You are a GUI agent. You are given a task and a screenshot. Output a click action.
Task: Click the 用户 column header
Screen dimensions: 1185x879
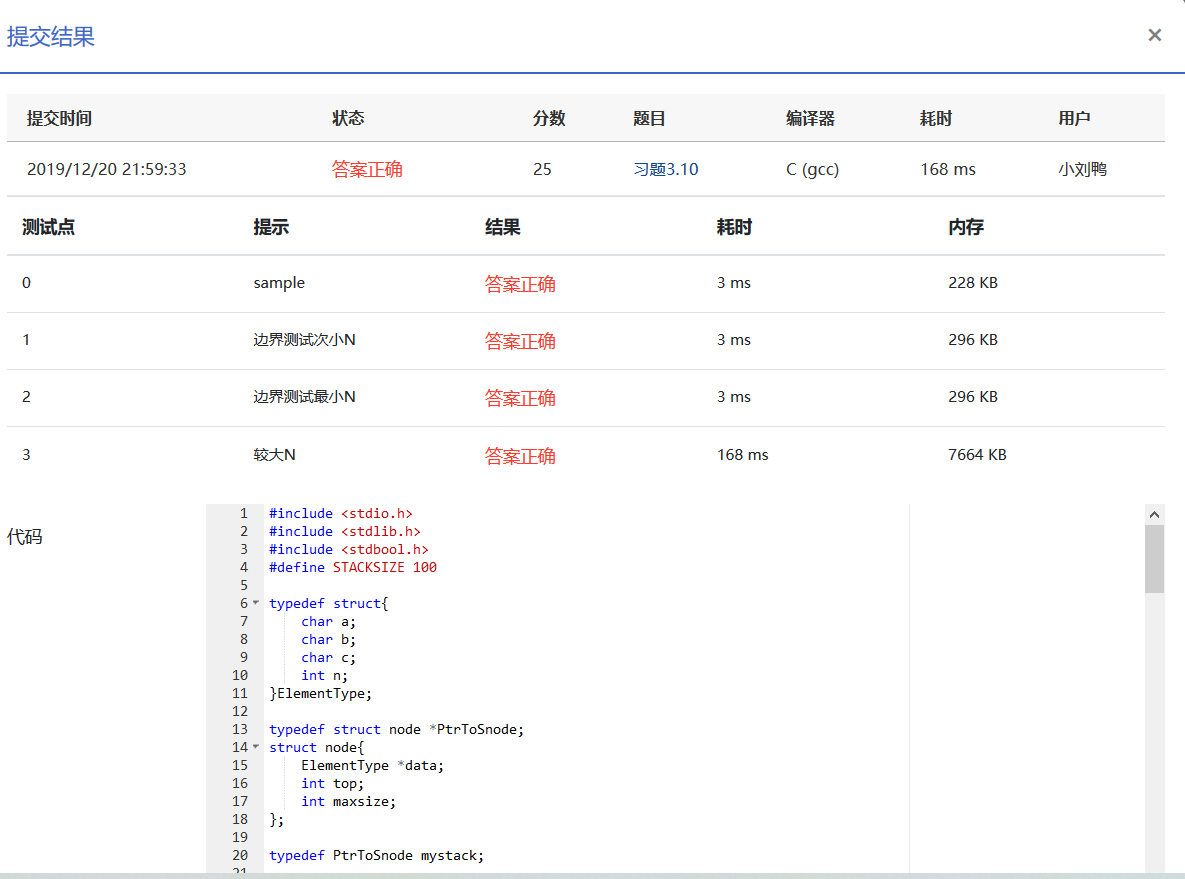point(1074,119)
